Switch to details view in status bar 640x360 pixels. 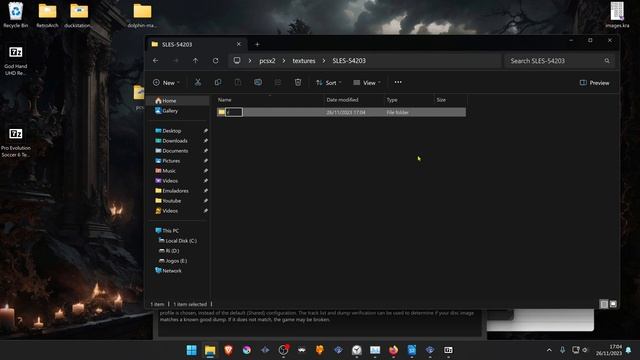coord(604,304)
